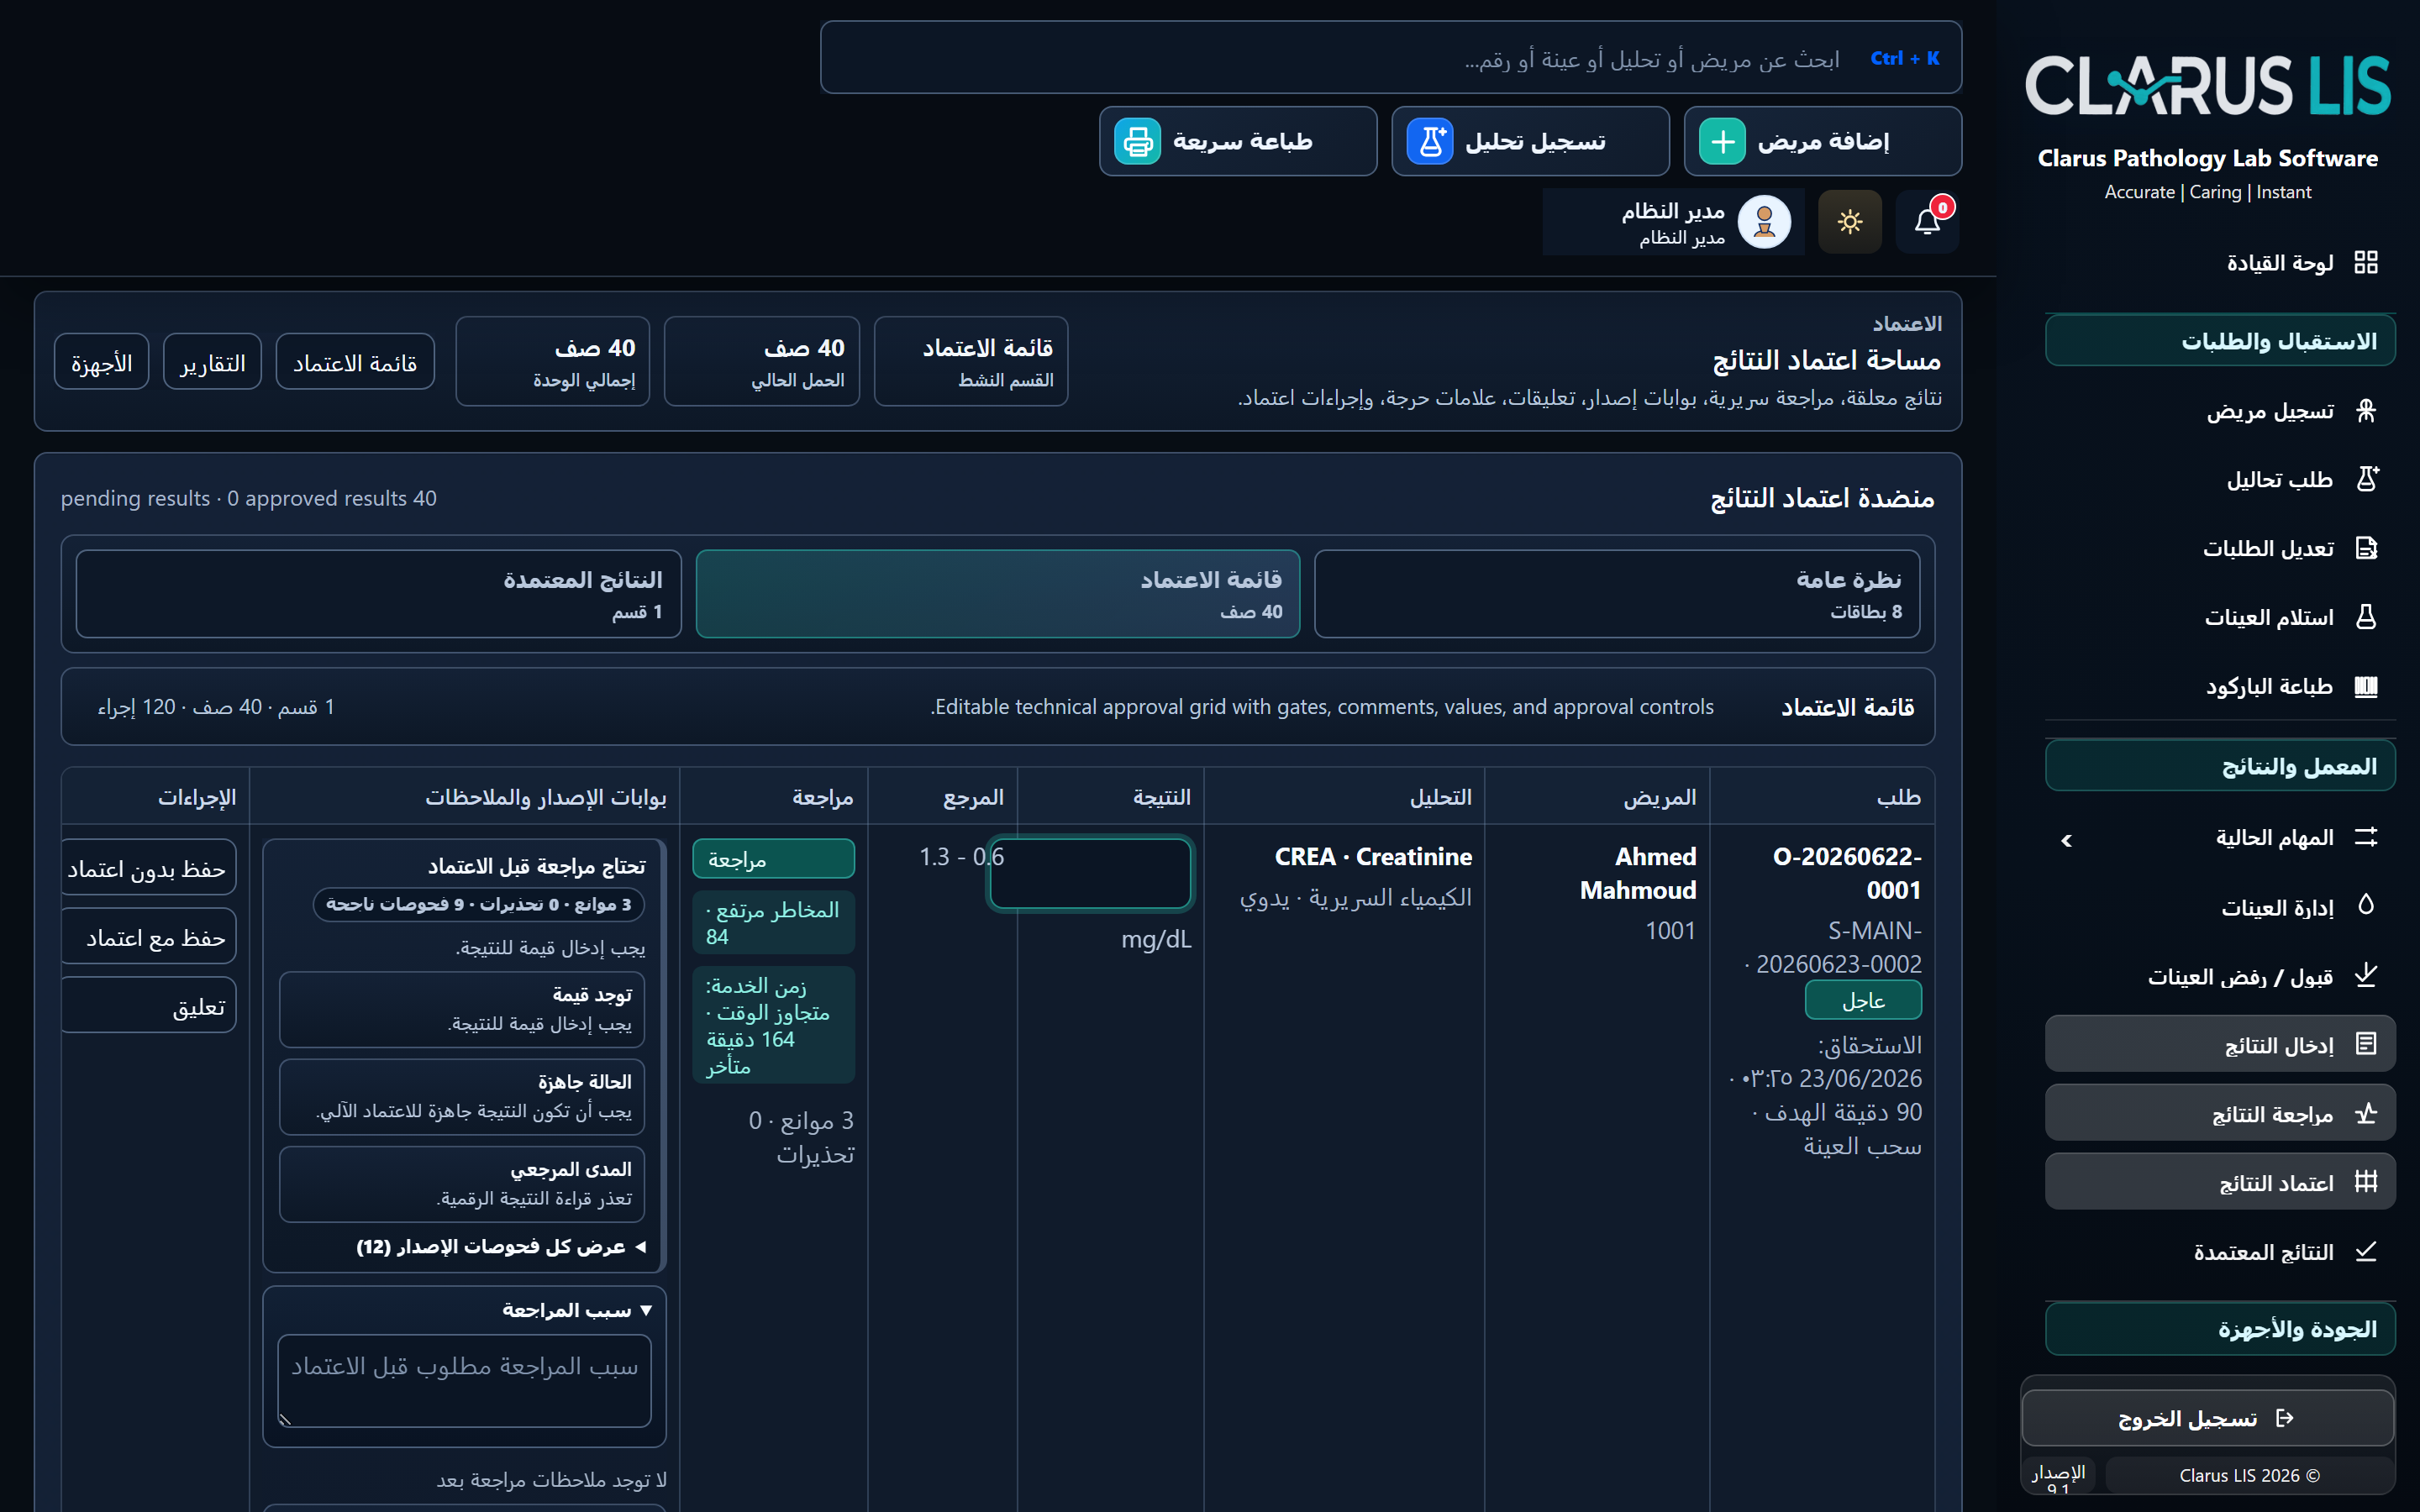Select the النتائج المعتمدة tab
The image size is (2420, 1512).
pyautogui.click(x=378, y=594)
